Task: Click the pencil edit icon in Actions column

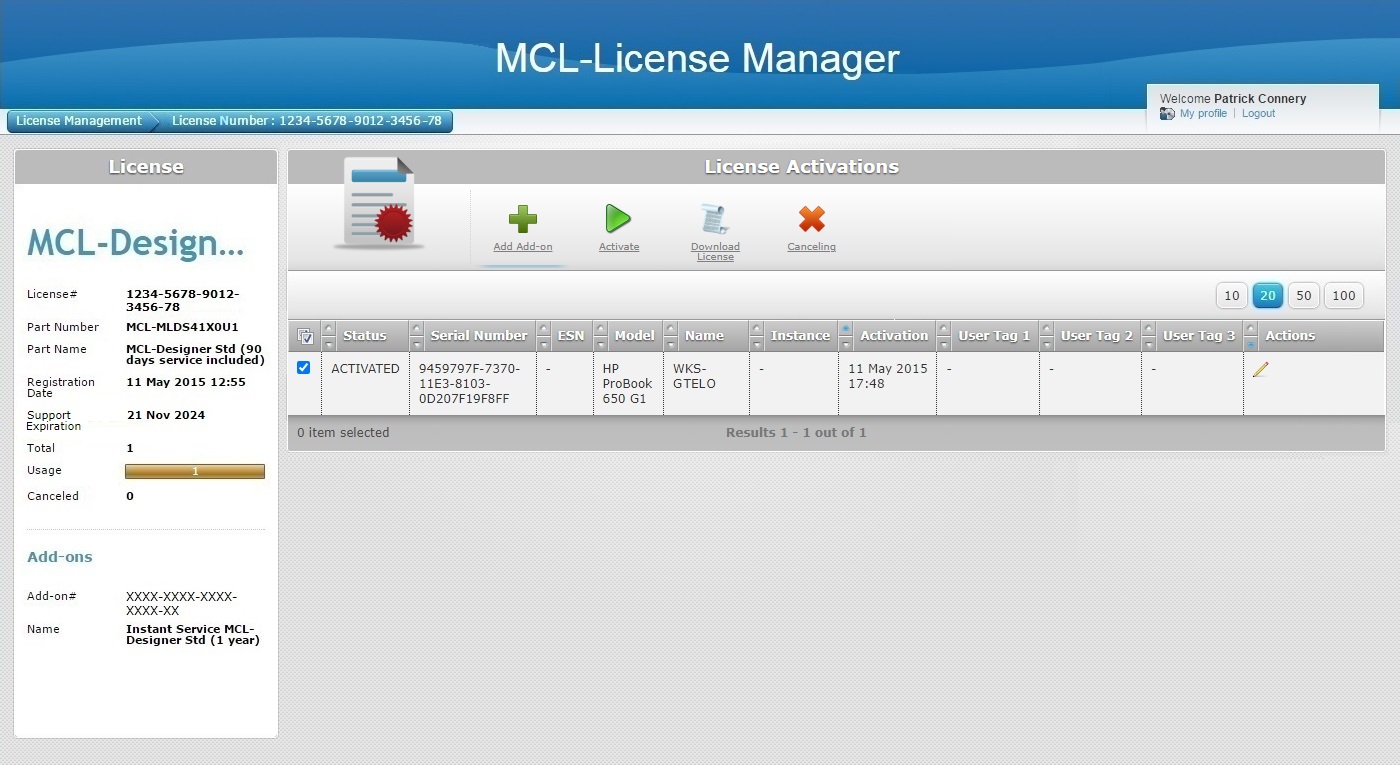Action: point(1260,369)
